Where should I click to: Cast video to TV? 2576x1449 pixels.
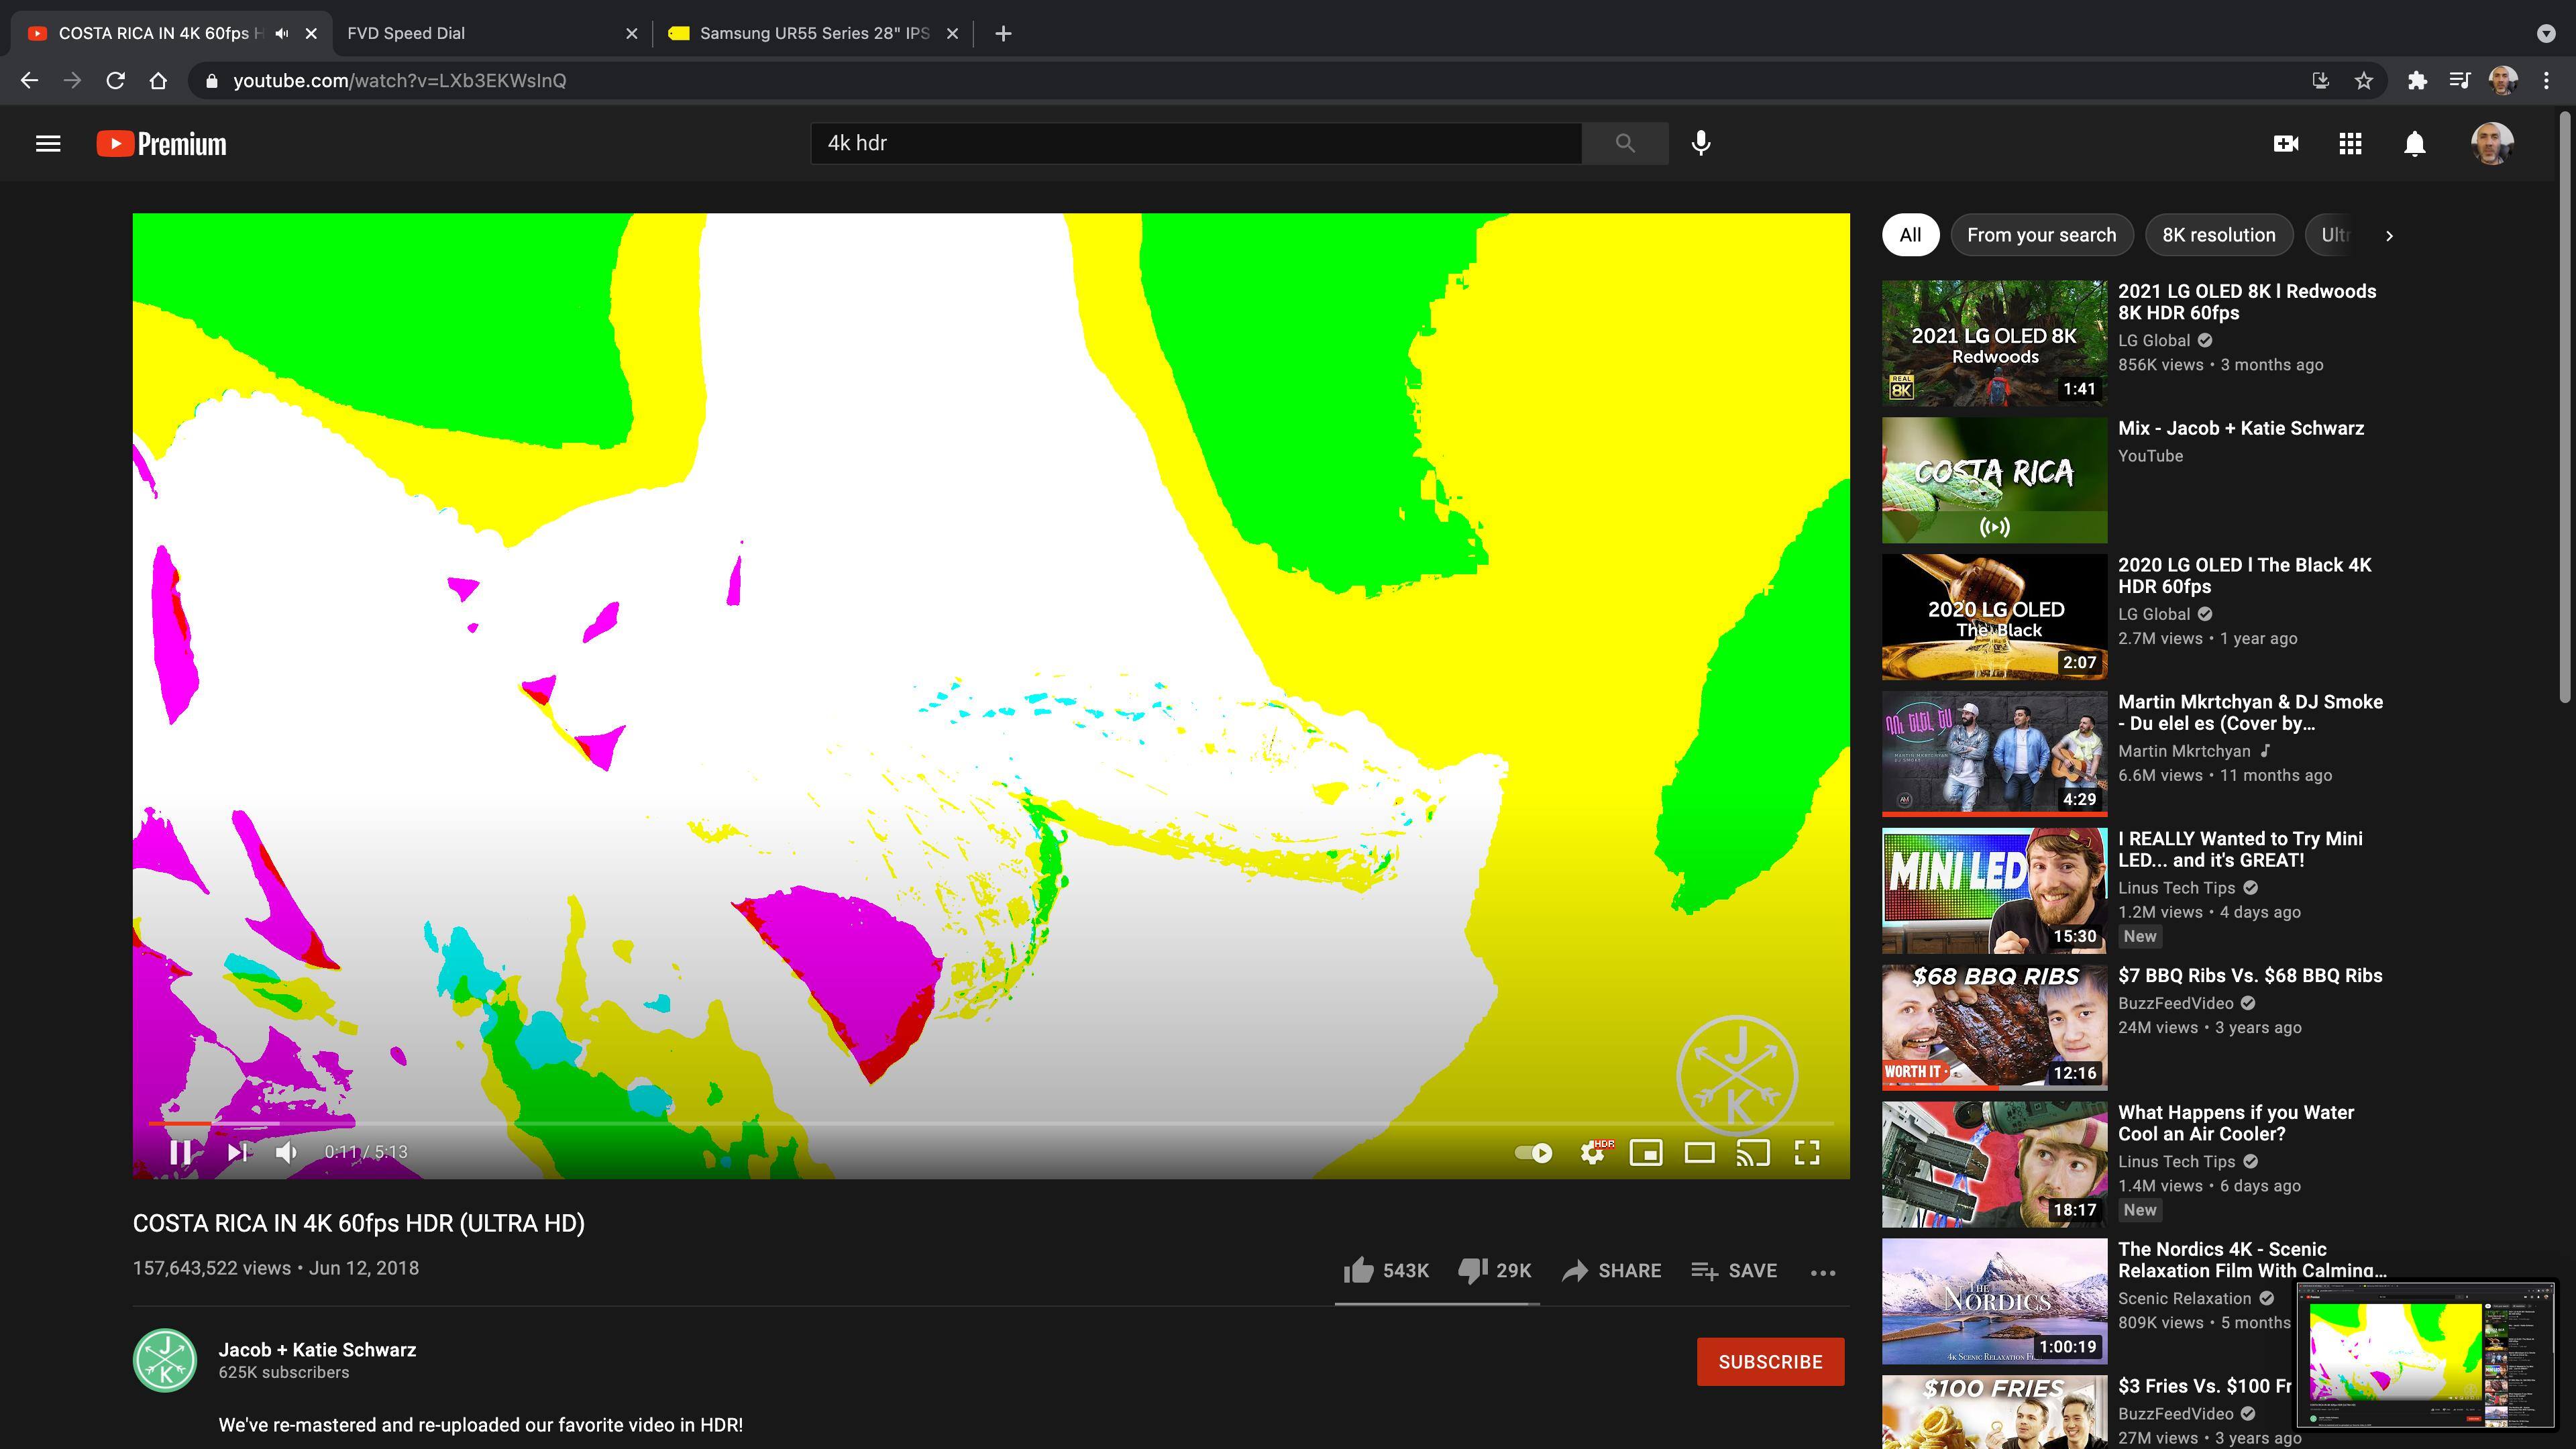pos(1753,1152)
